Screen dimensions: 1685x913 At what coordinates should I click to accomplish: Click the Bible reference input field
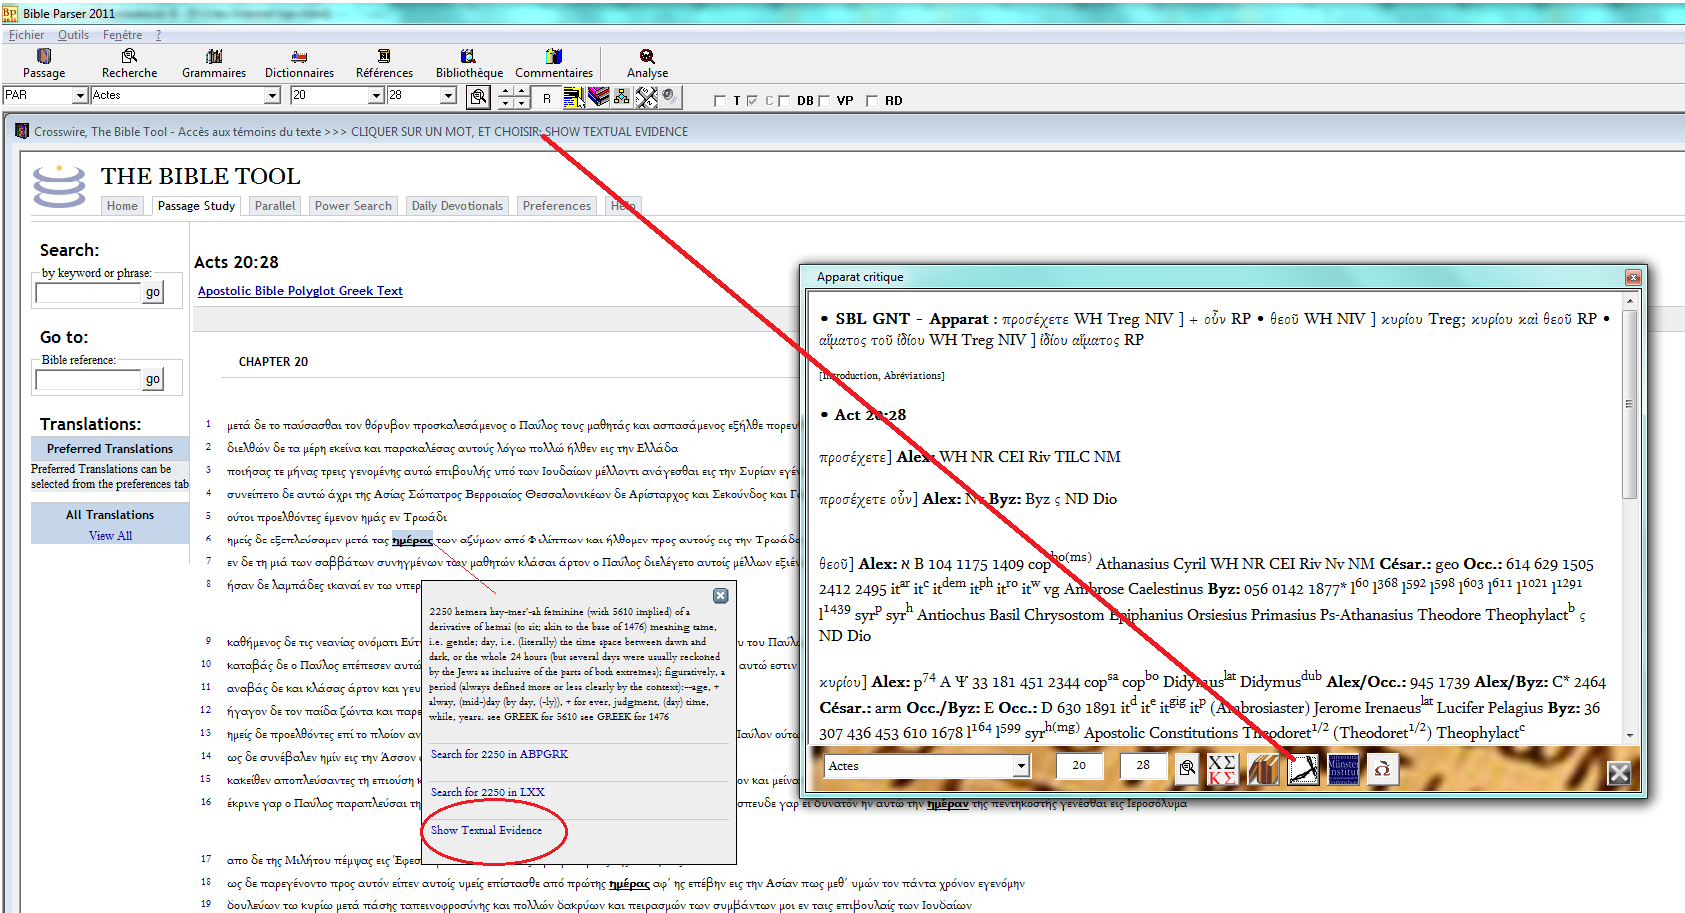point(88,380)
